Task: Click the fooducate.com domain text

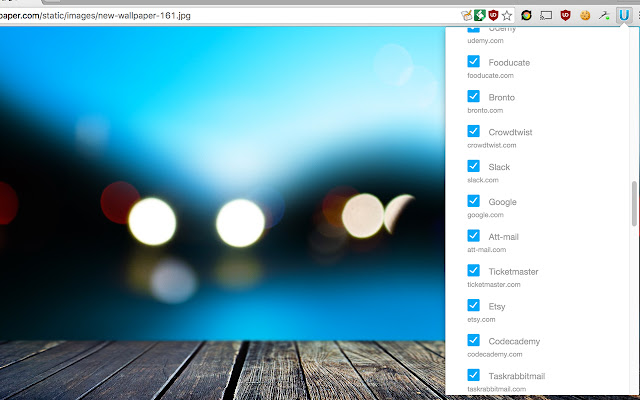Action: pos(491,76)
